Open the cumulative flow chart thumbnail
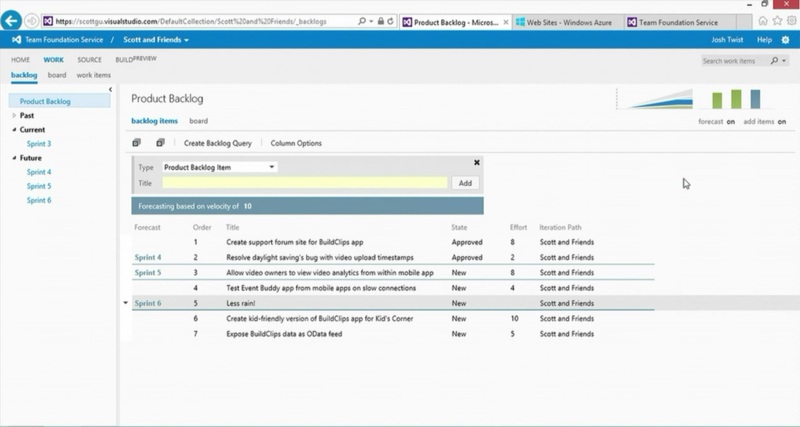The image size is (800, 427). (655, 98)
